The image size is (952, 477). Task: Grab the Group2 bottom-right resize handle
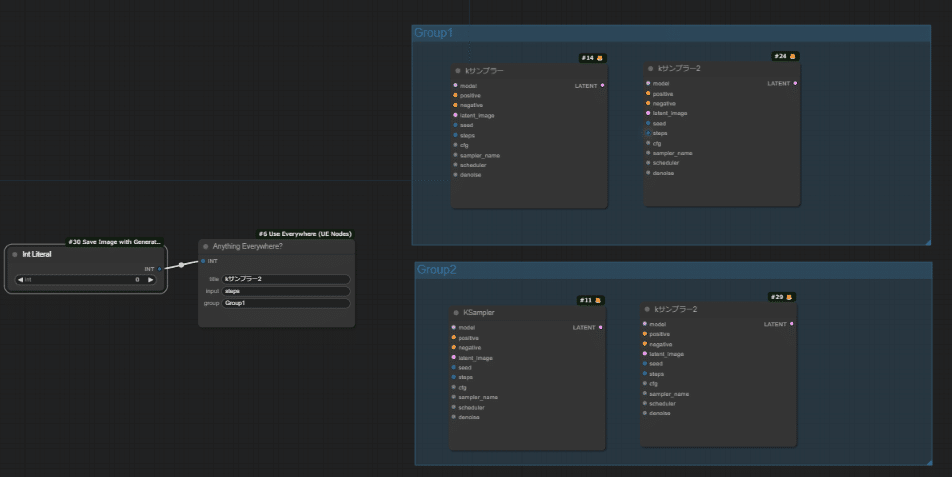[929, 462]
